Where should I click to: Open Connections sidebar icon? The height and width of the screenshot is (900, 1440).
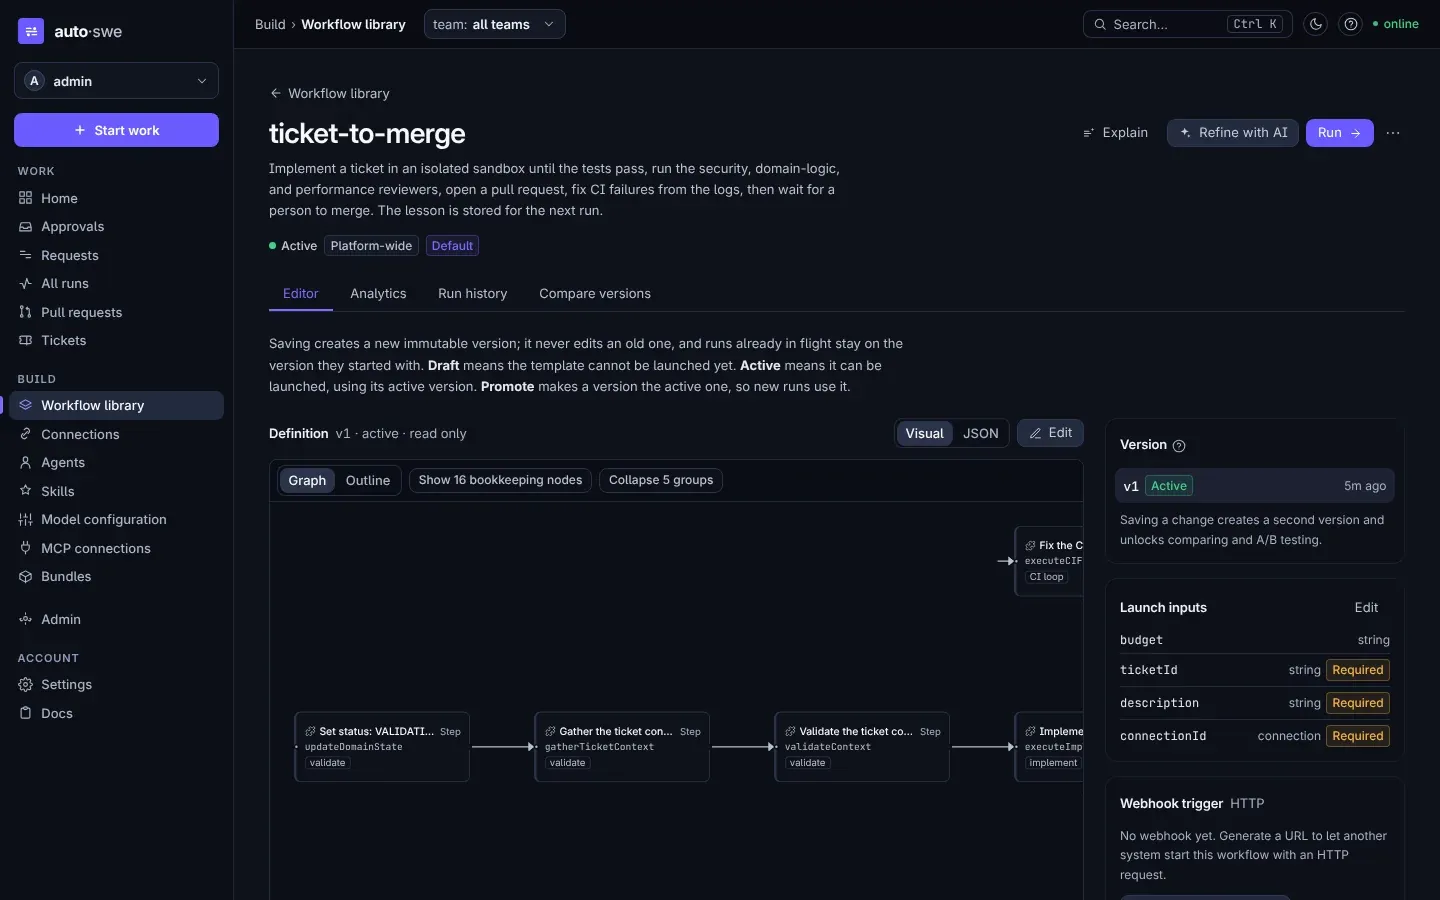click(x=26, y=434)
